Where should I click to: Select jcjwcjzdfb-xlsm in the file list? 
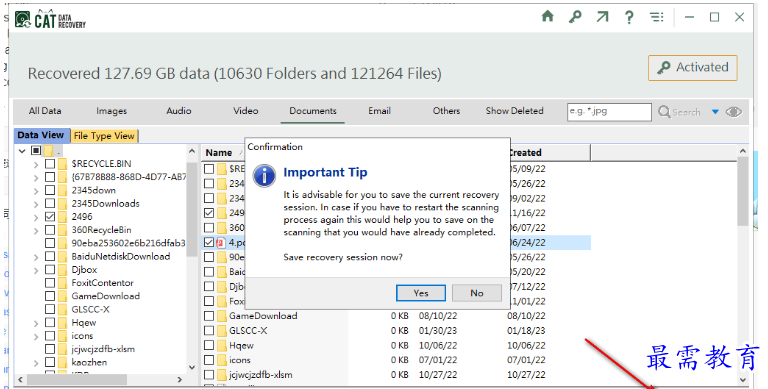coord(261,375)
